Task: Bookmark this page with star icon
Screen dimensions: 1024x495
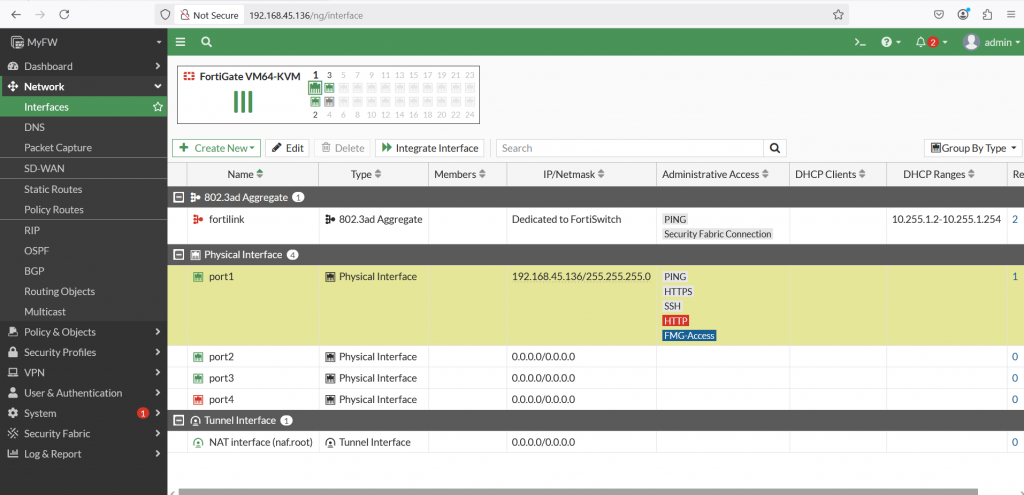Action: (x=839, y=14)
